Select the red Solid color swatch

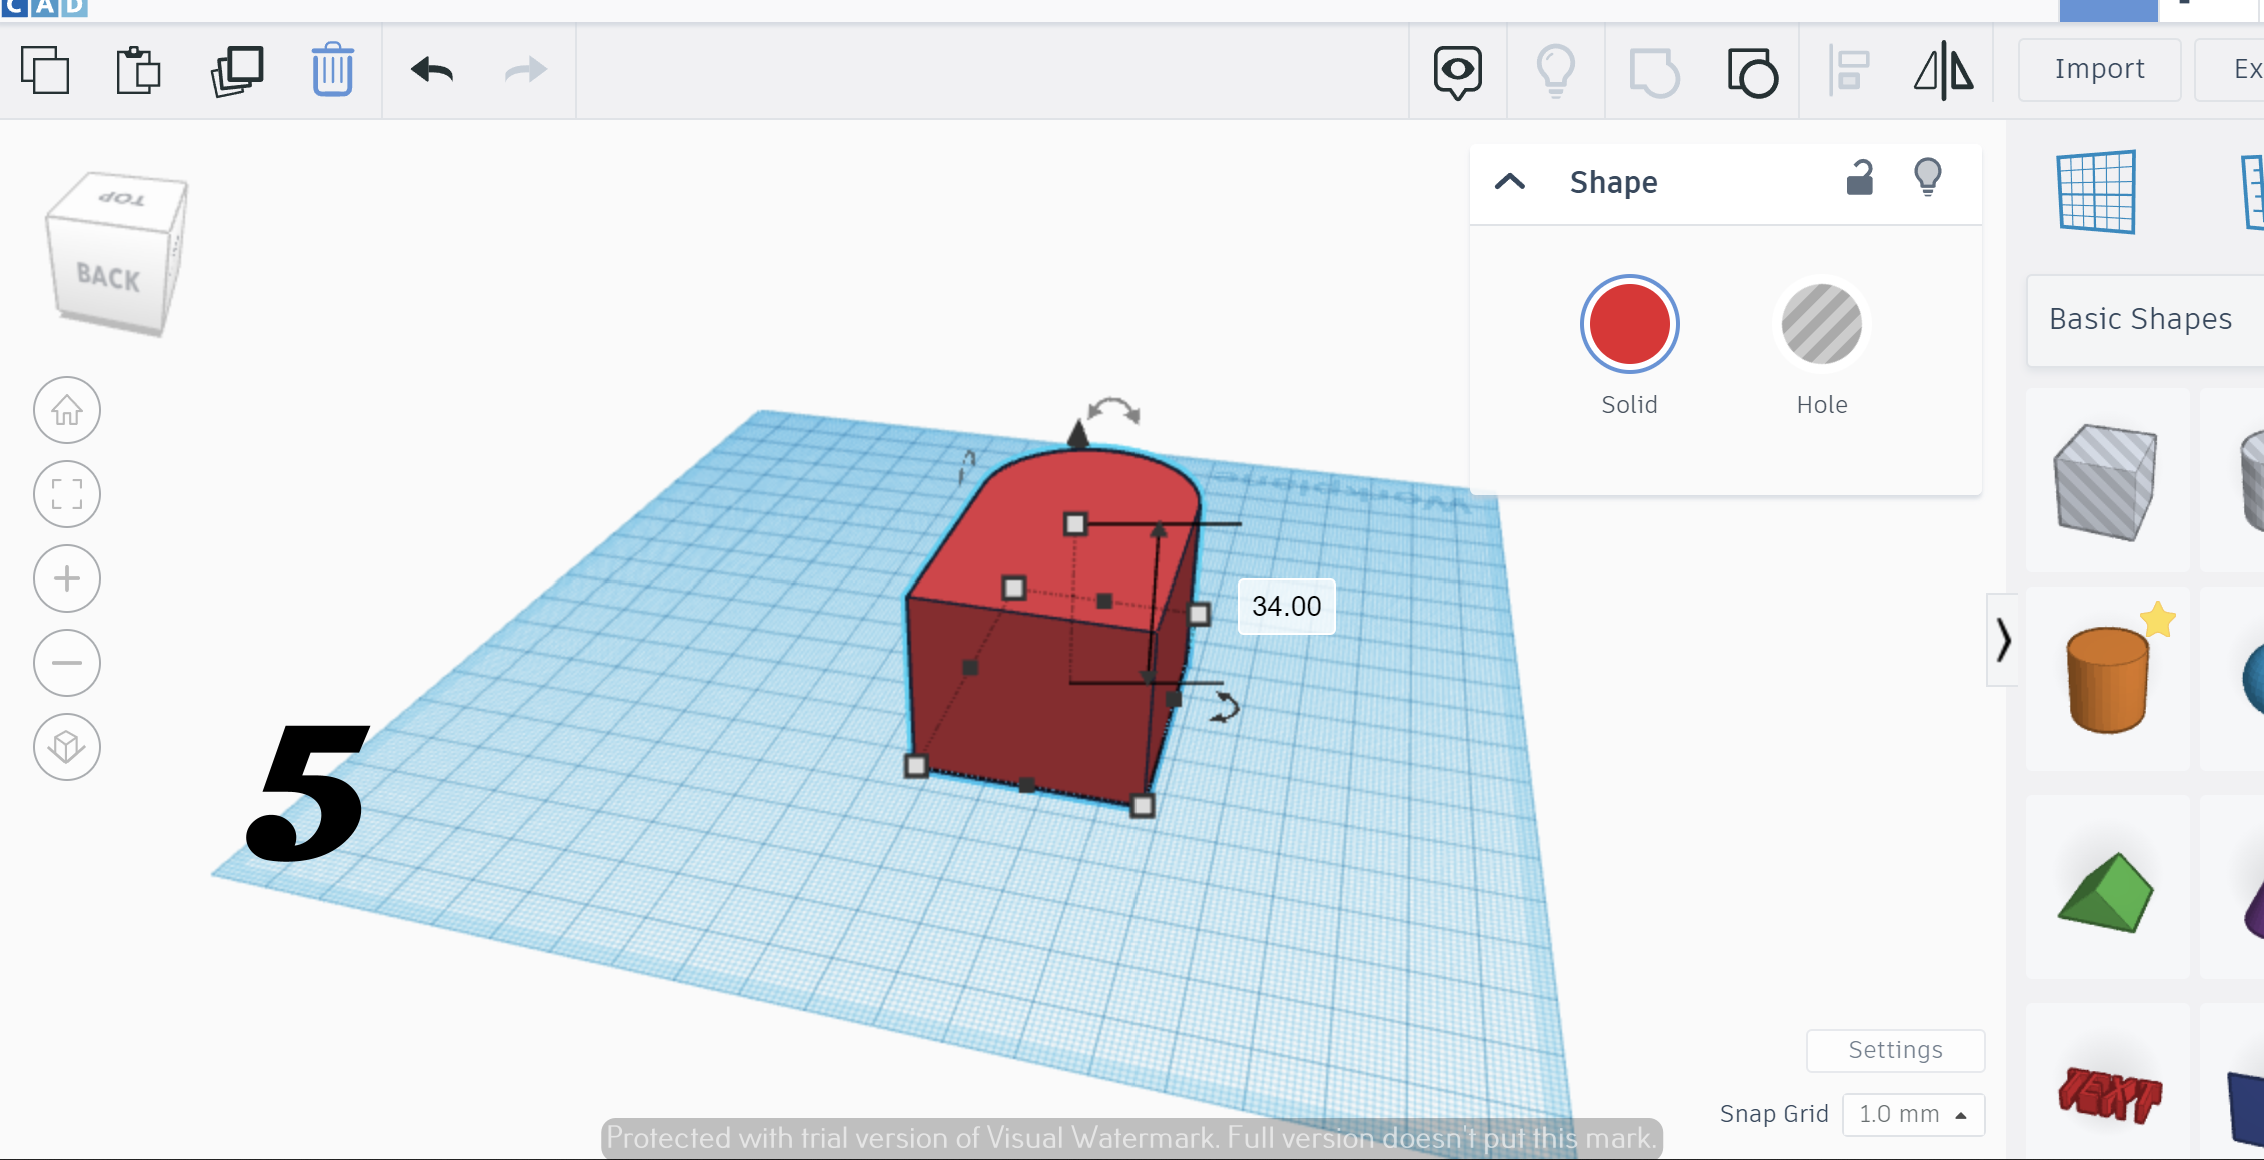tap(1628, 324)
